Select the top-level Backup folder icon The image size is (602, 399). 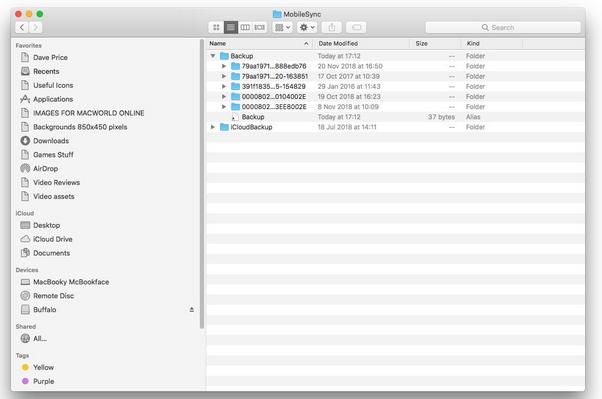click(x=224, y=56)
